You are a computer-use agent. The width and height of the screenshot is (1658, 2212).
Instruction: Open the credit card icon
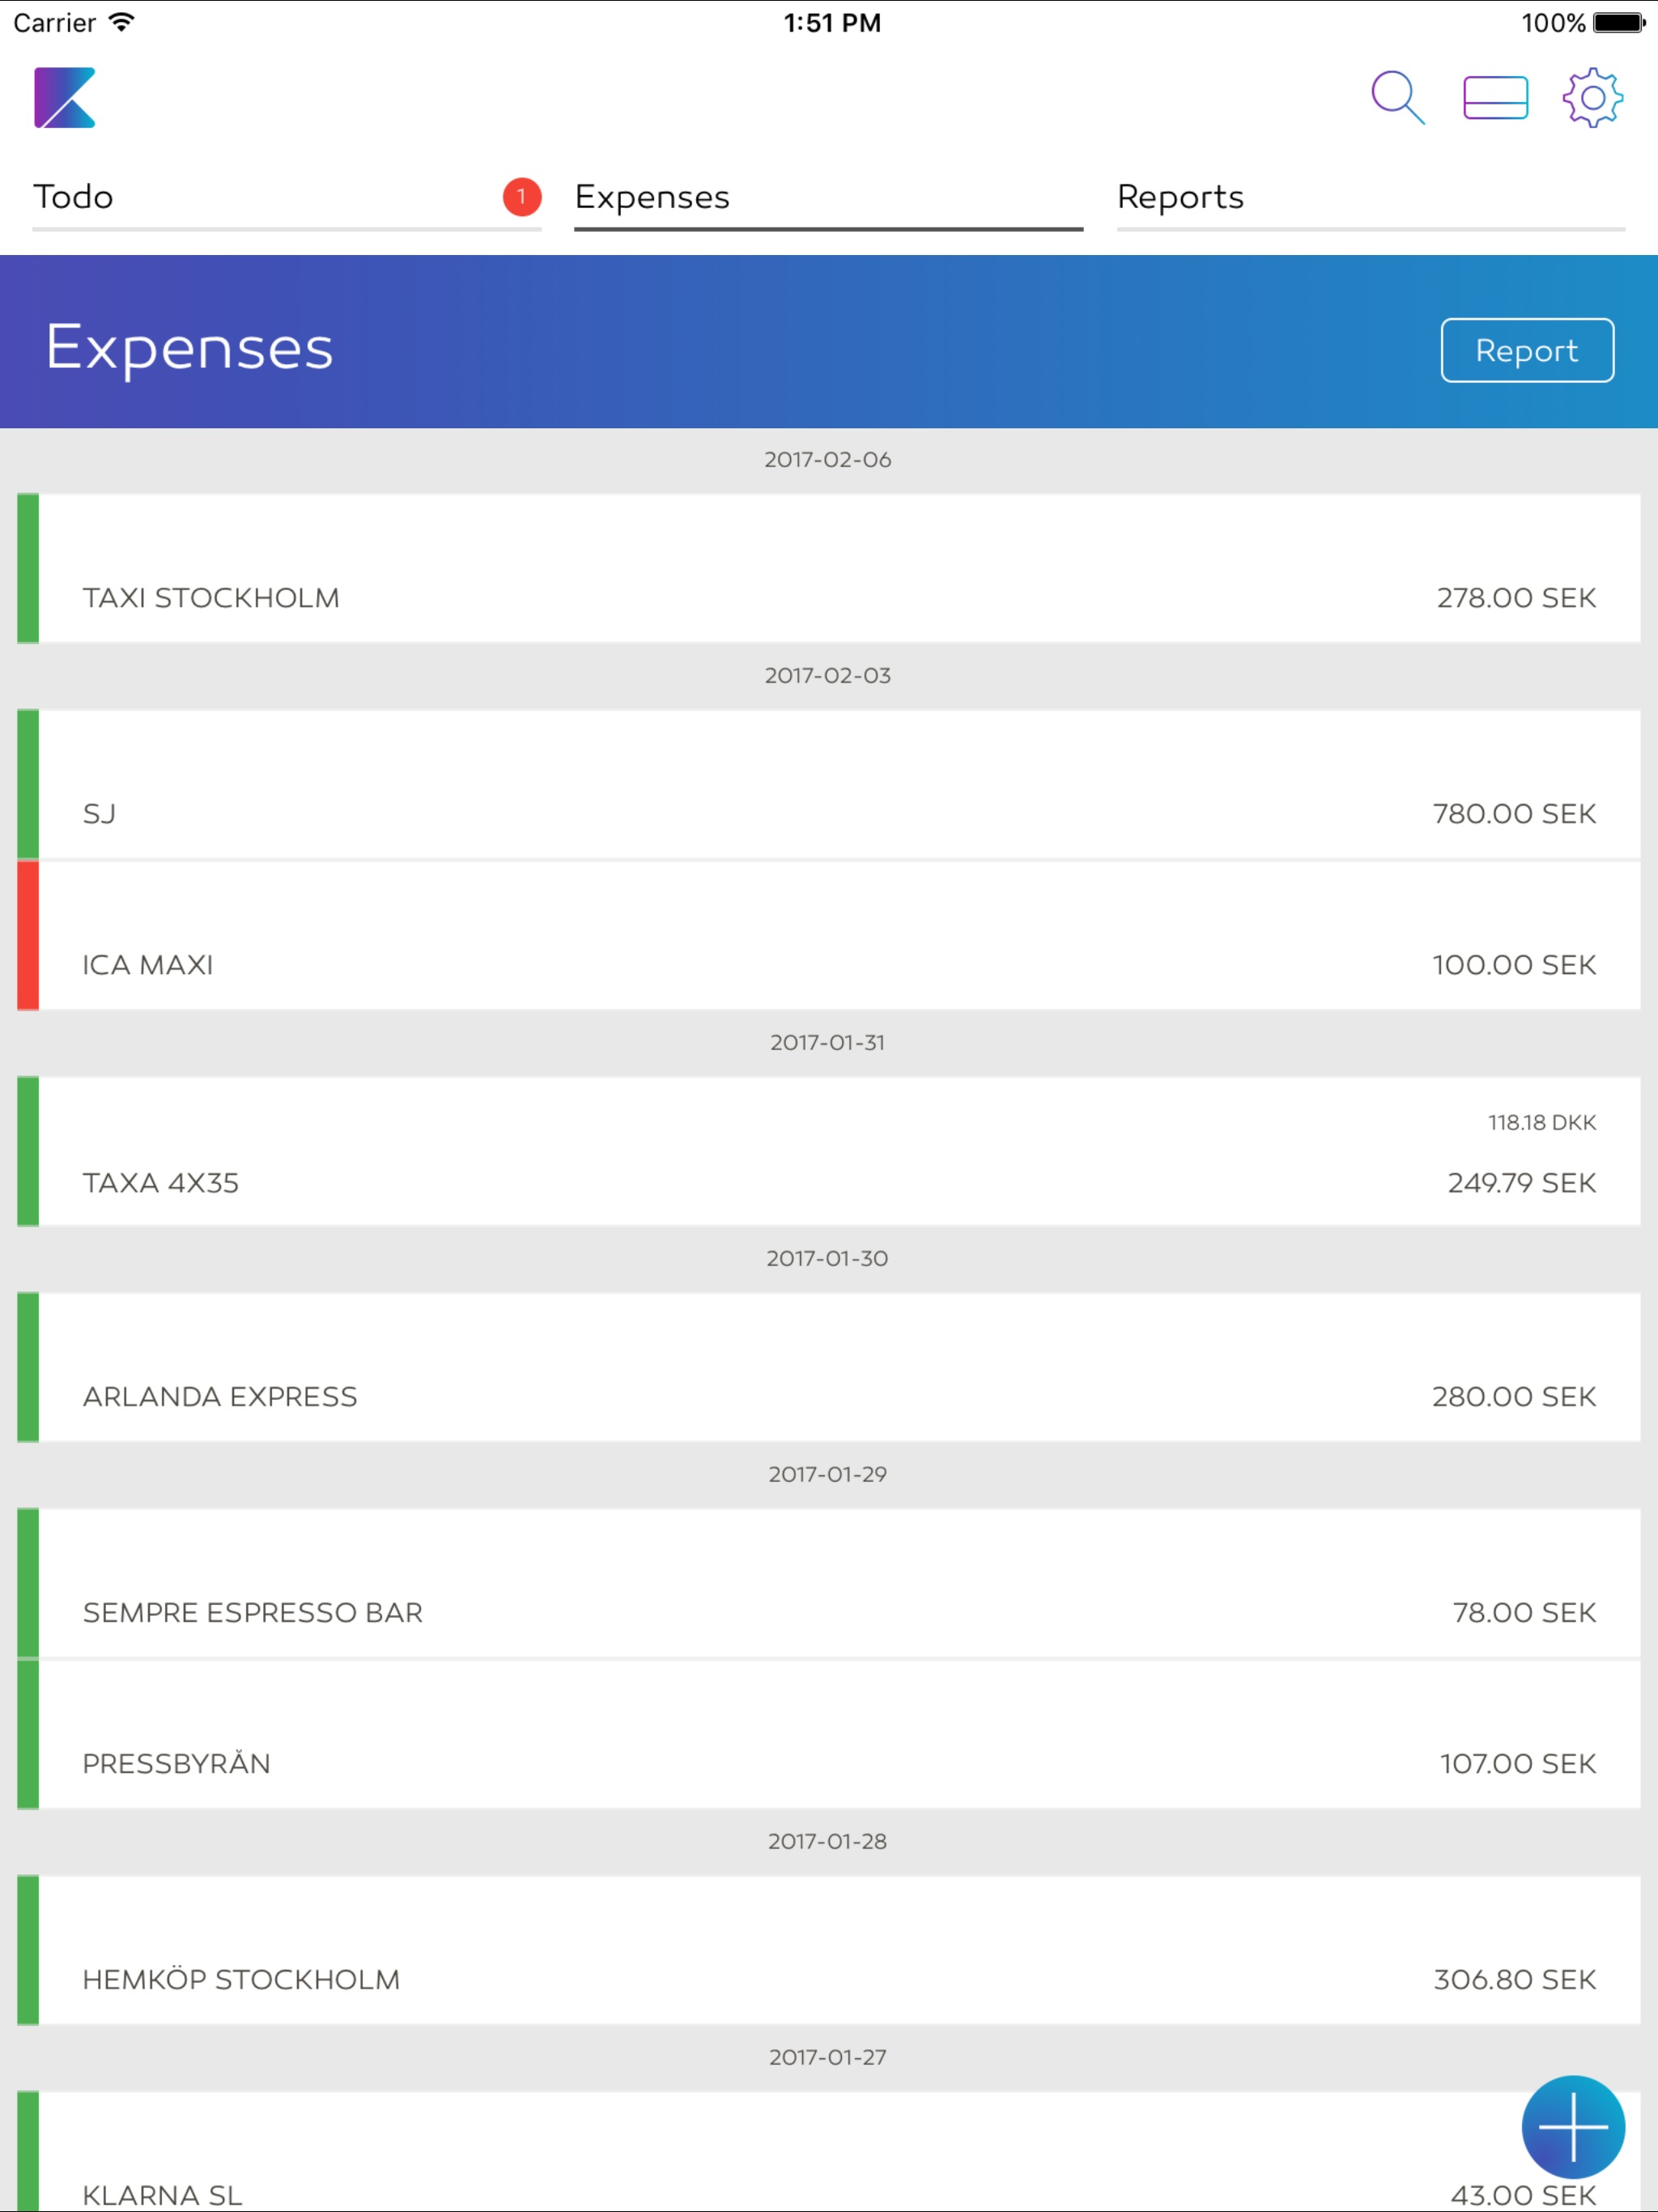(x=1495, y=98)
